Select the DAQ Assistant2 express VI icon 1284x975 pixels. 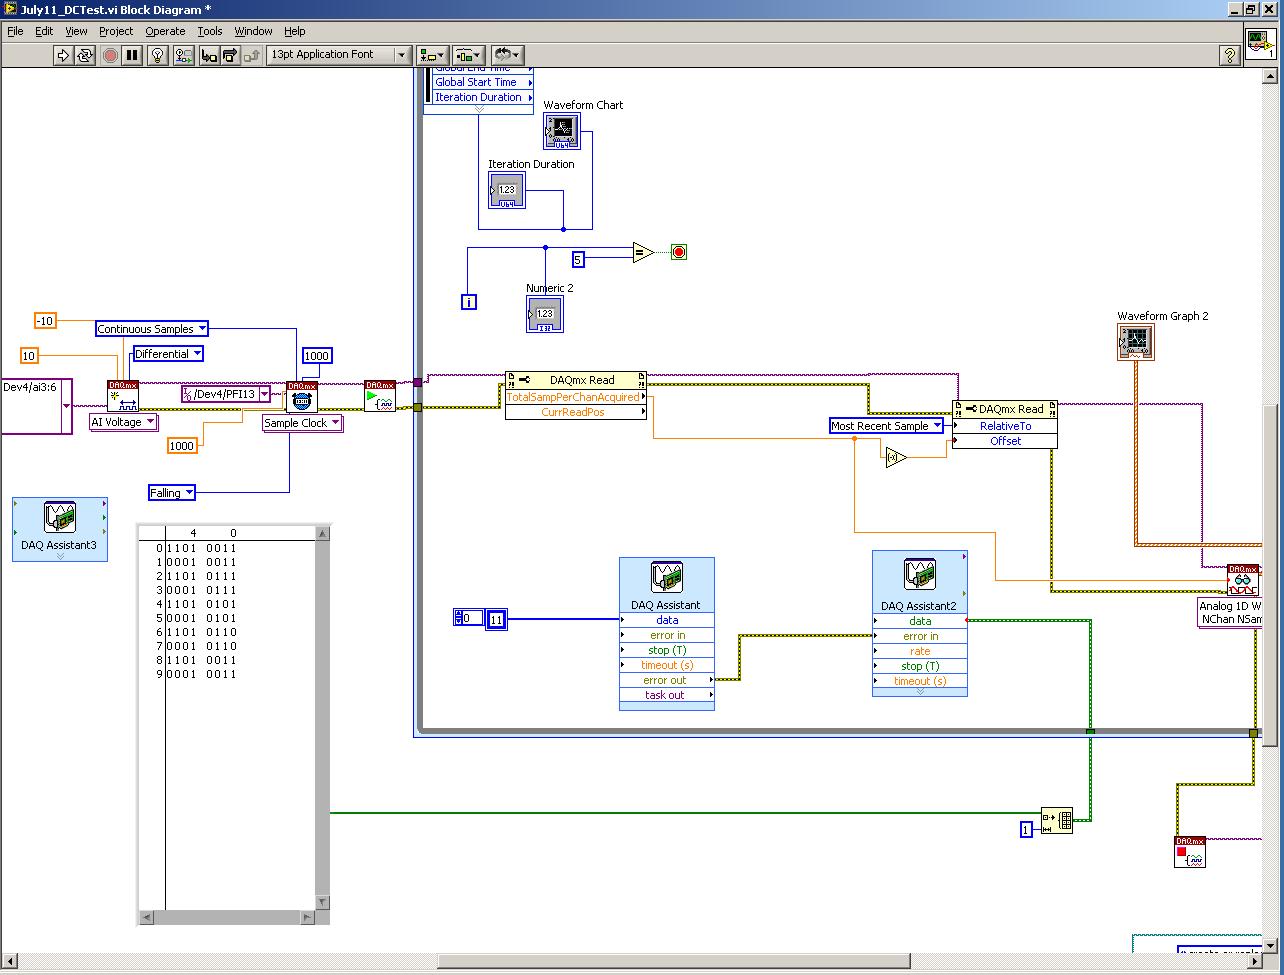[x=920, y=575]
